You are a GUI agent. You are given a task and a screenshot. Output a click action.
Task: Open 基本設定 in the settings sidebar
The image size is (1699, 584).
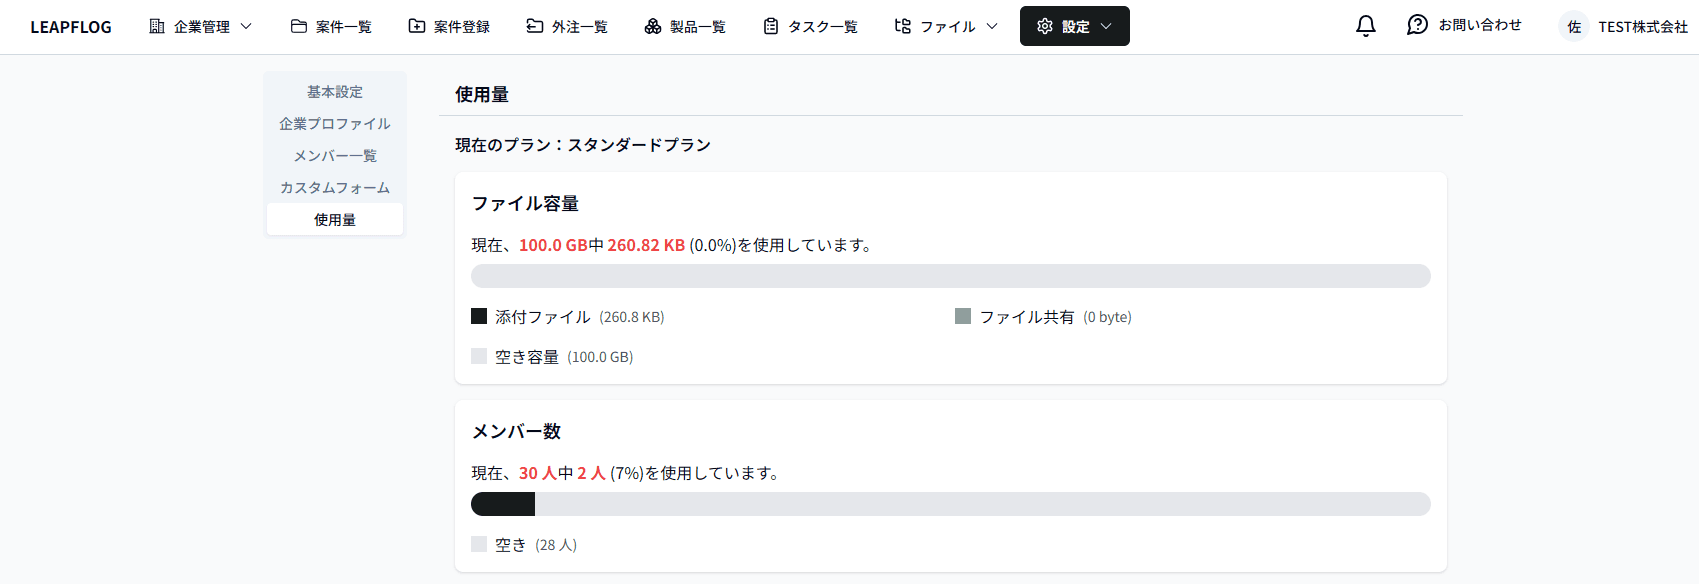(335, 92)
